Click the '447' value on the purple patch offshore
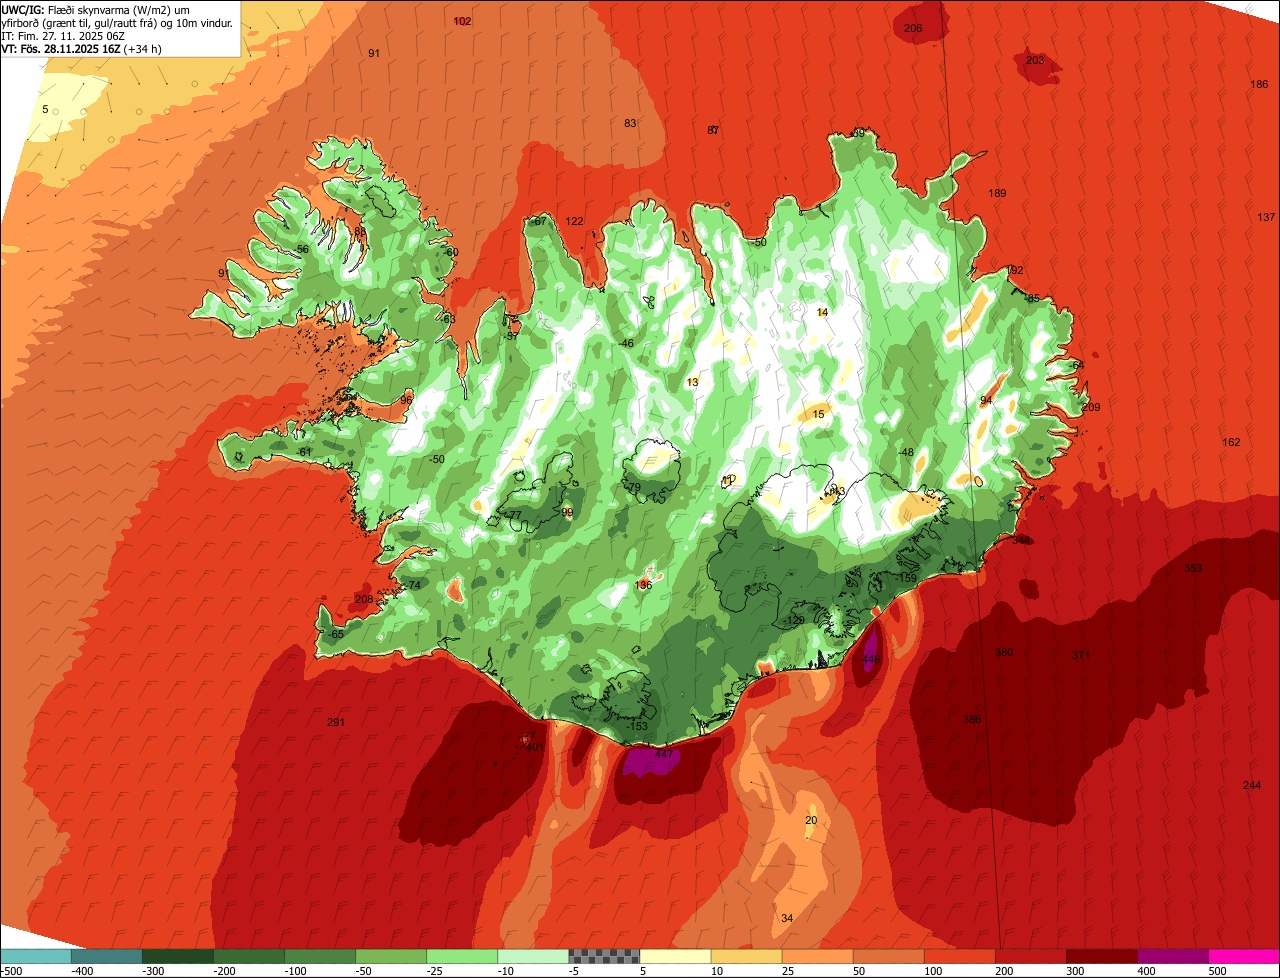 pyautogui.click(x=664, y=755)
